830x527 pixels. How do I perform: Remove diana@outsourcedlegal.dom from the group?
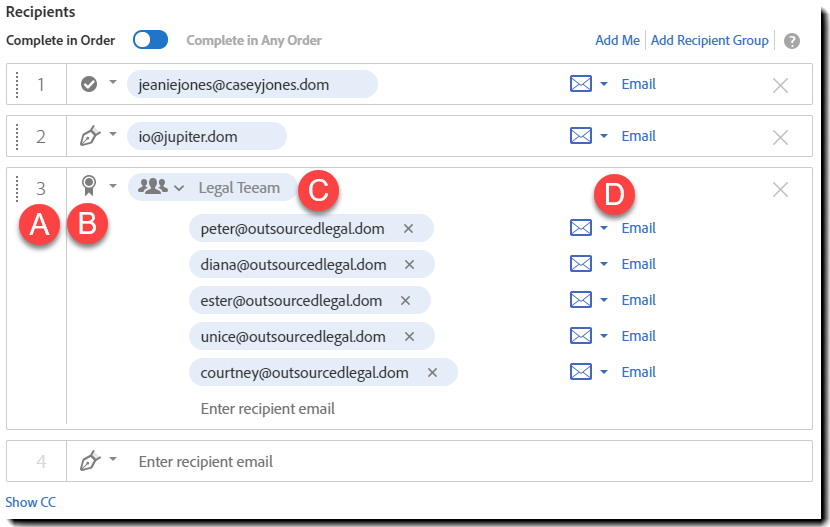coord(409,265)
